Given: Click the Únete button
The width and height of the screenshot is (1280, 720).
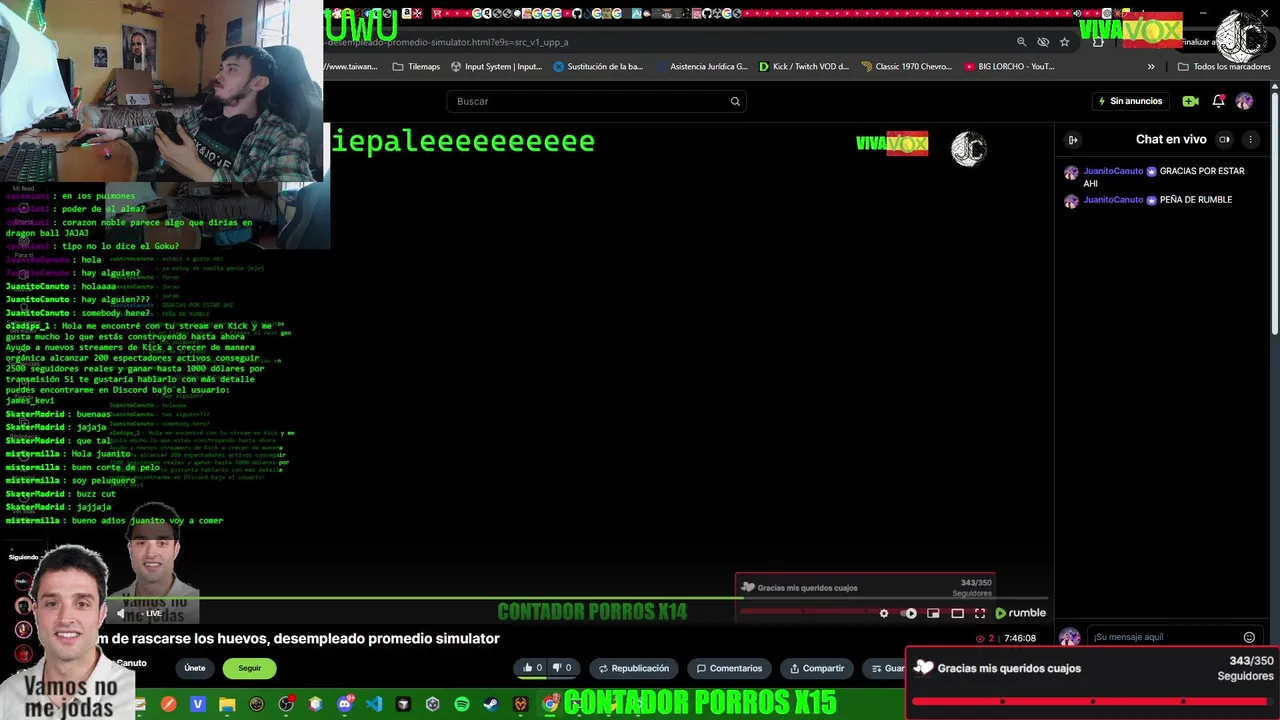Looking at the screenshot, I should [195, 668].
